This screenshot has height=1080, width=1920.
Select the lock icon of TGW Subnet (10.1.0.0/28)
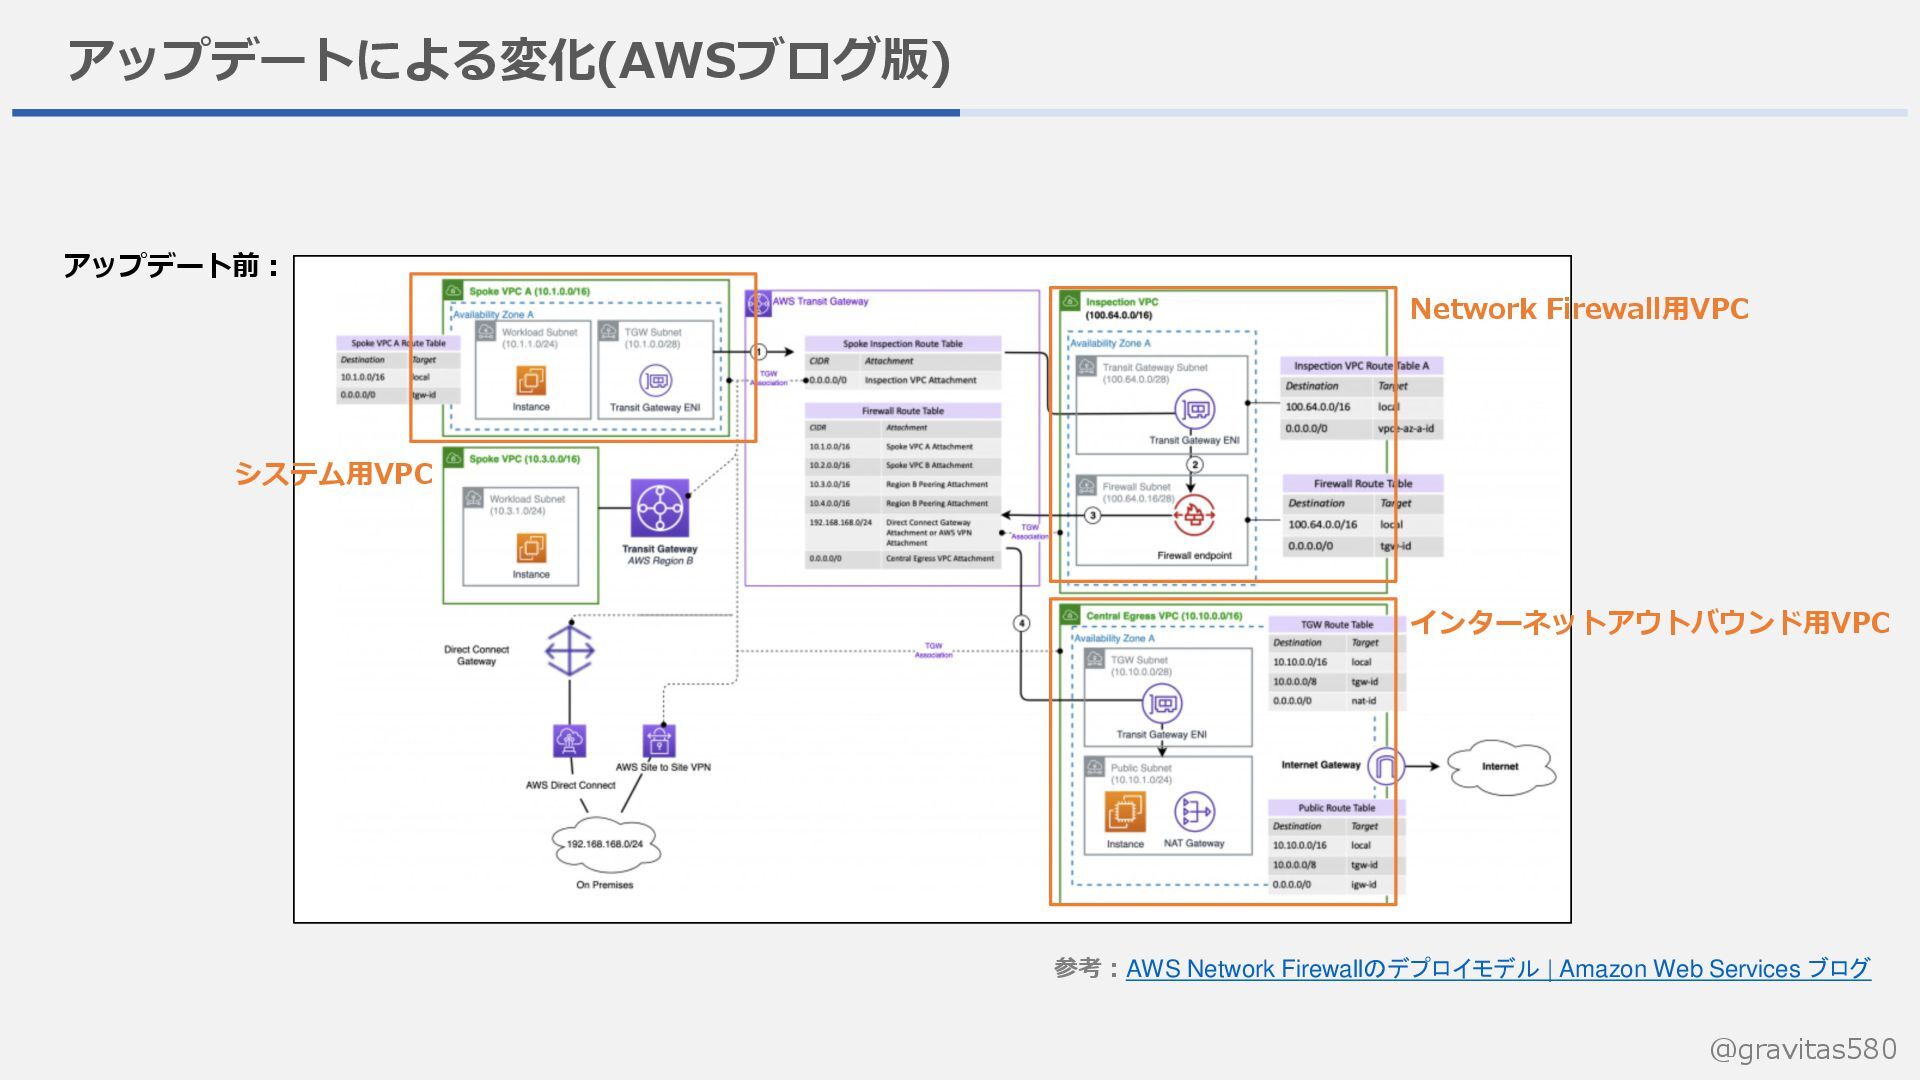tap(608, 331)
